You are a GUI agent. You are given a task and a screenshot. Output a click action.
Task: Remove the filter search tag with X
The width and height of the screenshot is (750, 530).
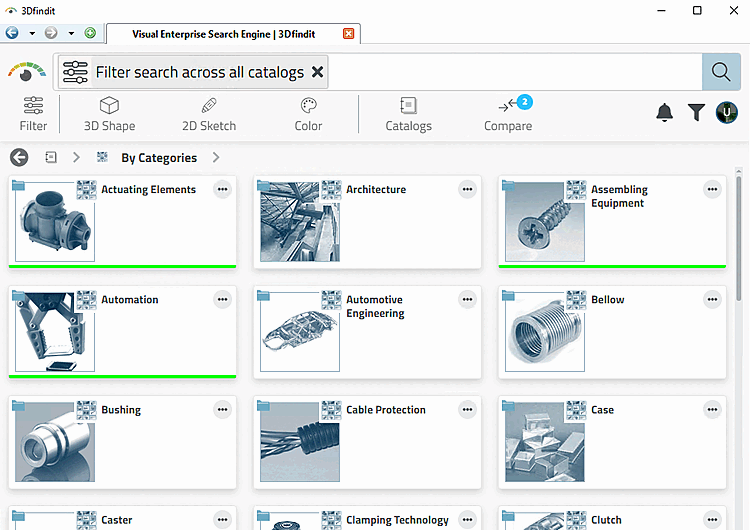(317, 72)
